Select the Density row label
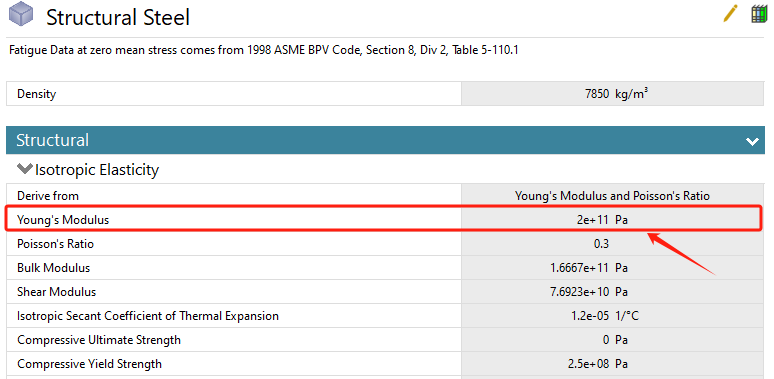Viewport: 774px width, 379px height. point(37,94)
